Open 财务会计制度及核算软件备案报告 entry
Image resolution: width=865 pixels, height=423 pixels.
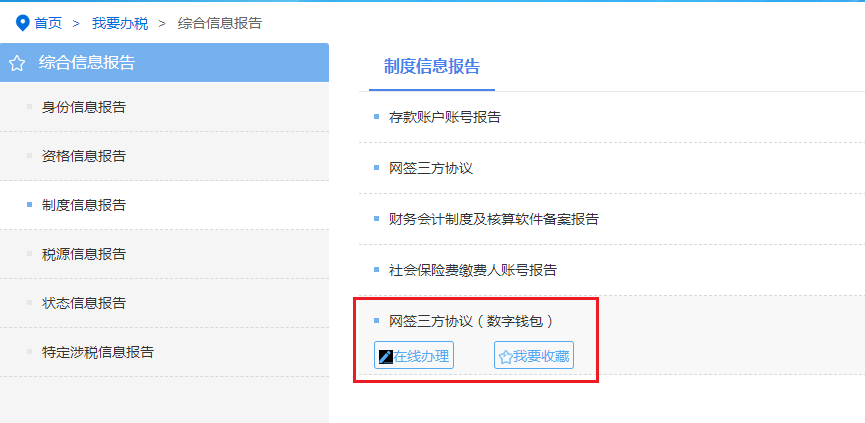click(494, 219)
